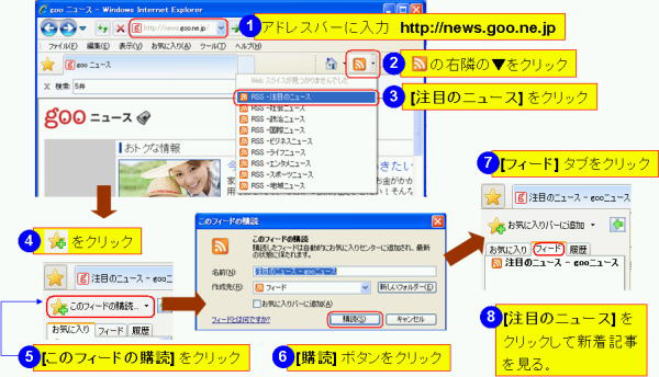This screenshot has height=377, width=659.
Task: Choose RSS - 注目のニュース from feed list
Action: pyautogui.click(x=306, y=97)
